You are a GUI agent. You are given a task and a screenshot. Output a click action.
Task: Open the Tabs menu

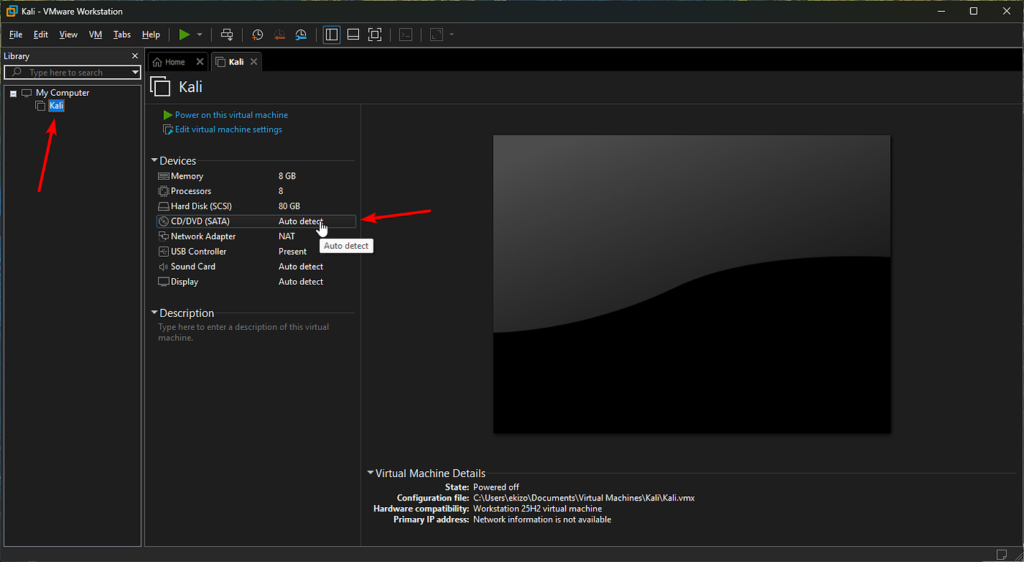tap(122, 35)
